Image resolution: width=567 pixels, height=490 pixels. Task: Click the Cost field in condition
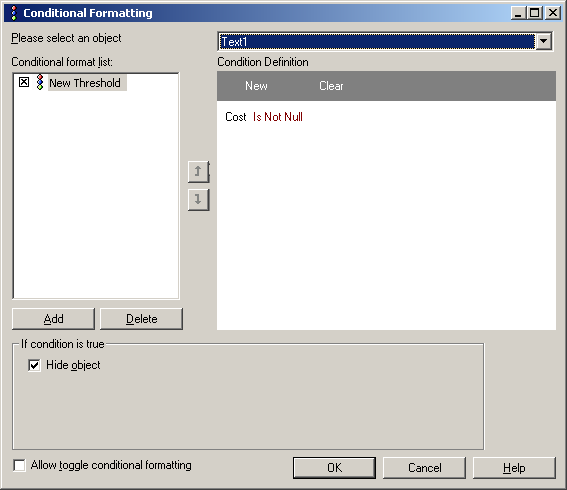point(236,117)
